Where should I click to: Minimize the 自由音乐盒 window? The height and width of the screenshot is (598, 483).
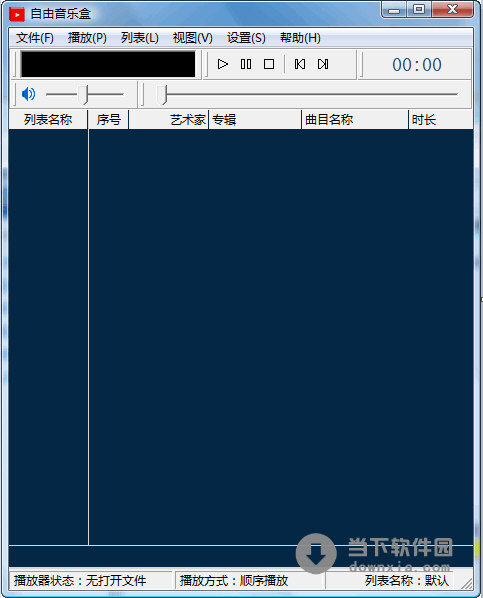[394, 9]
